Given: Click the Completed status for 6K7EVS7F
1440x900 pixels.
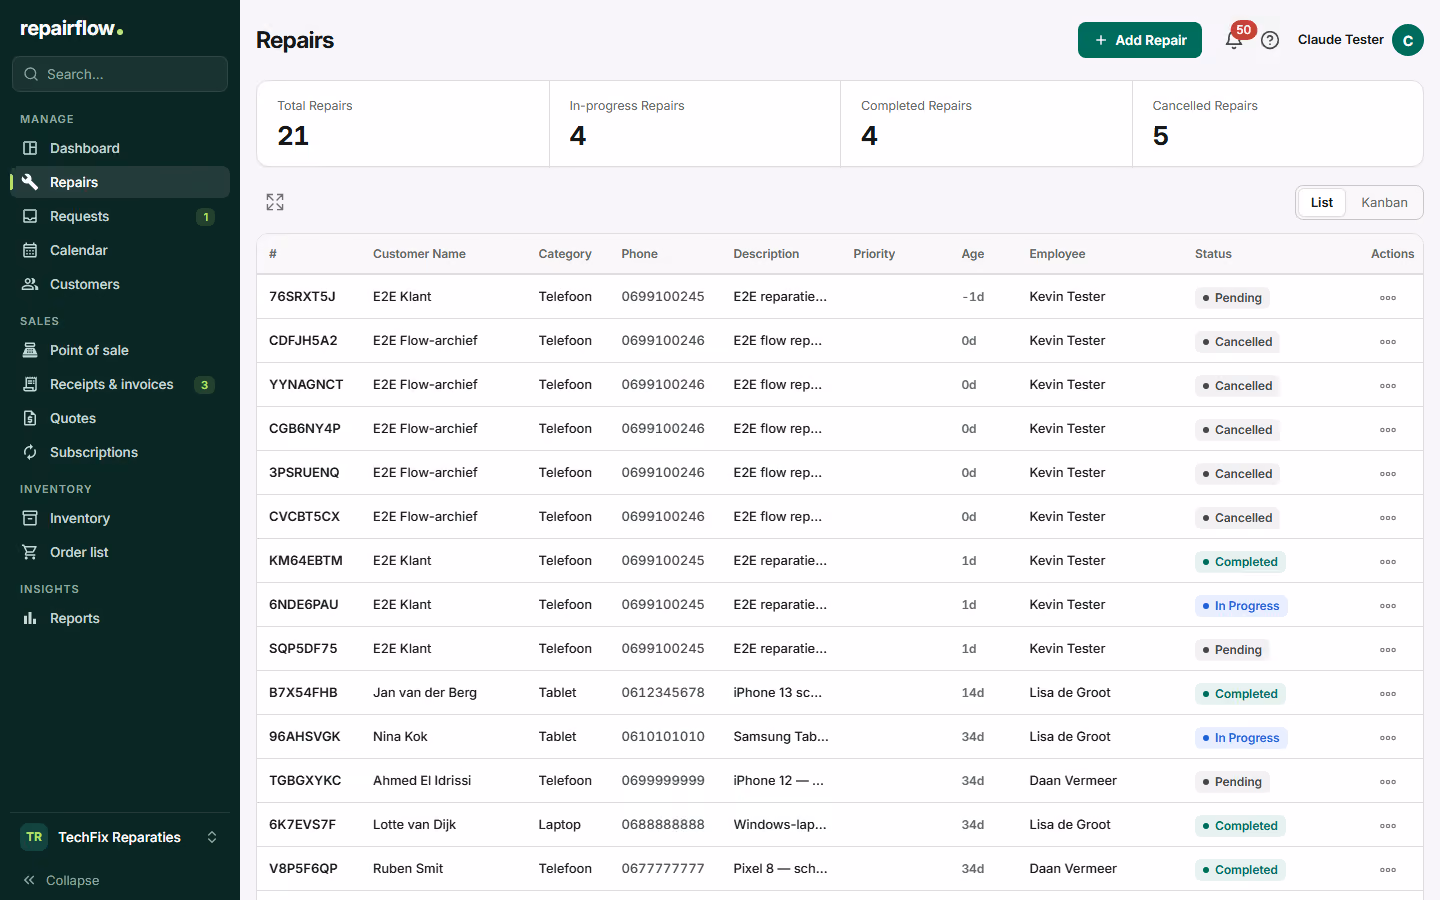Looking at the screenshot, I should coord(1240,826).
